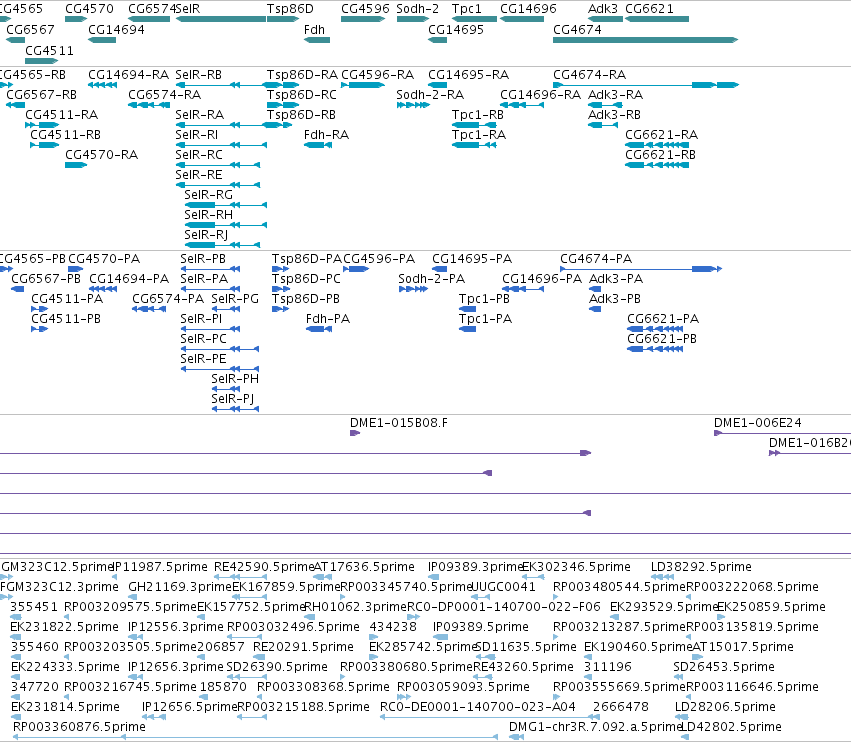Click EST label RE43260.5prime
Screen dimensions: 851x742
pos(523,667)
